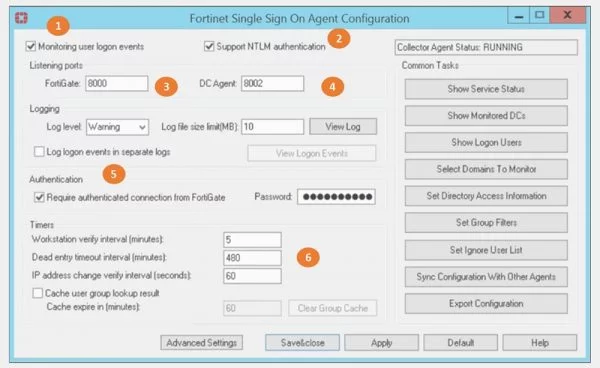600x368 pixels.
Task: Click the Password field
Action: [336, 197]
